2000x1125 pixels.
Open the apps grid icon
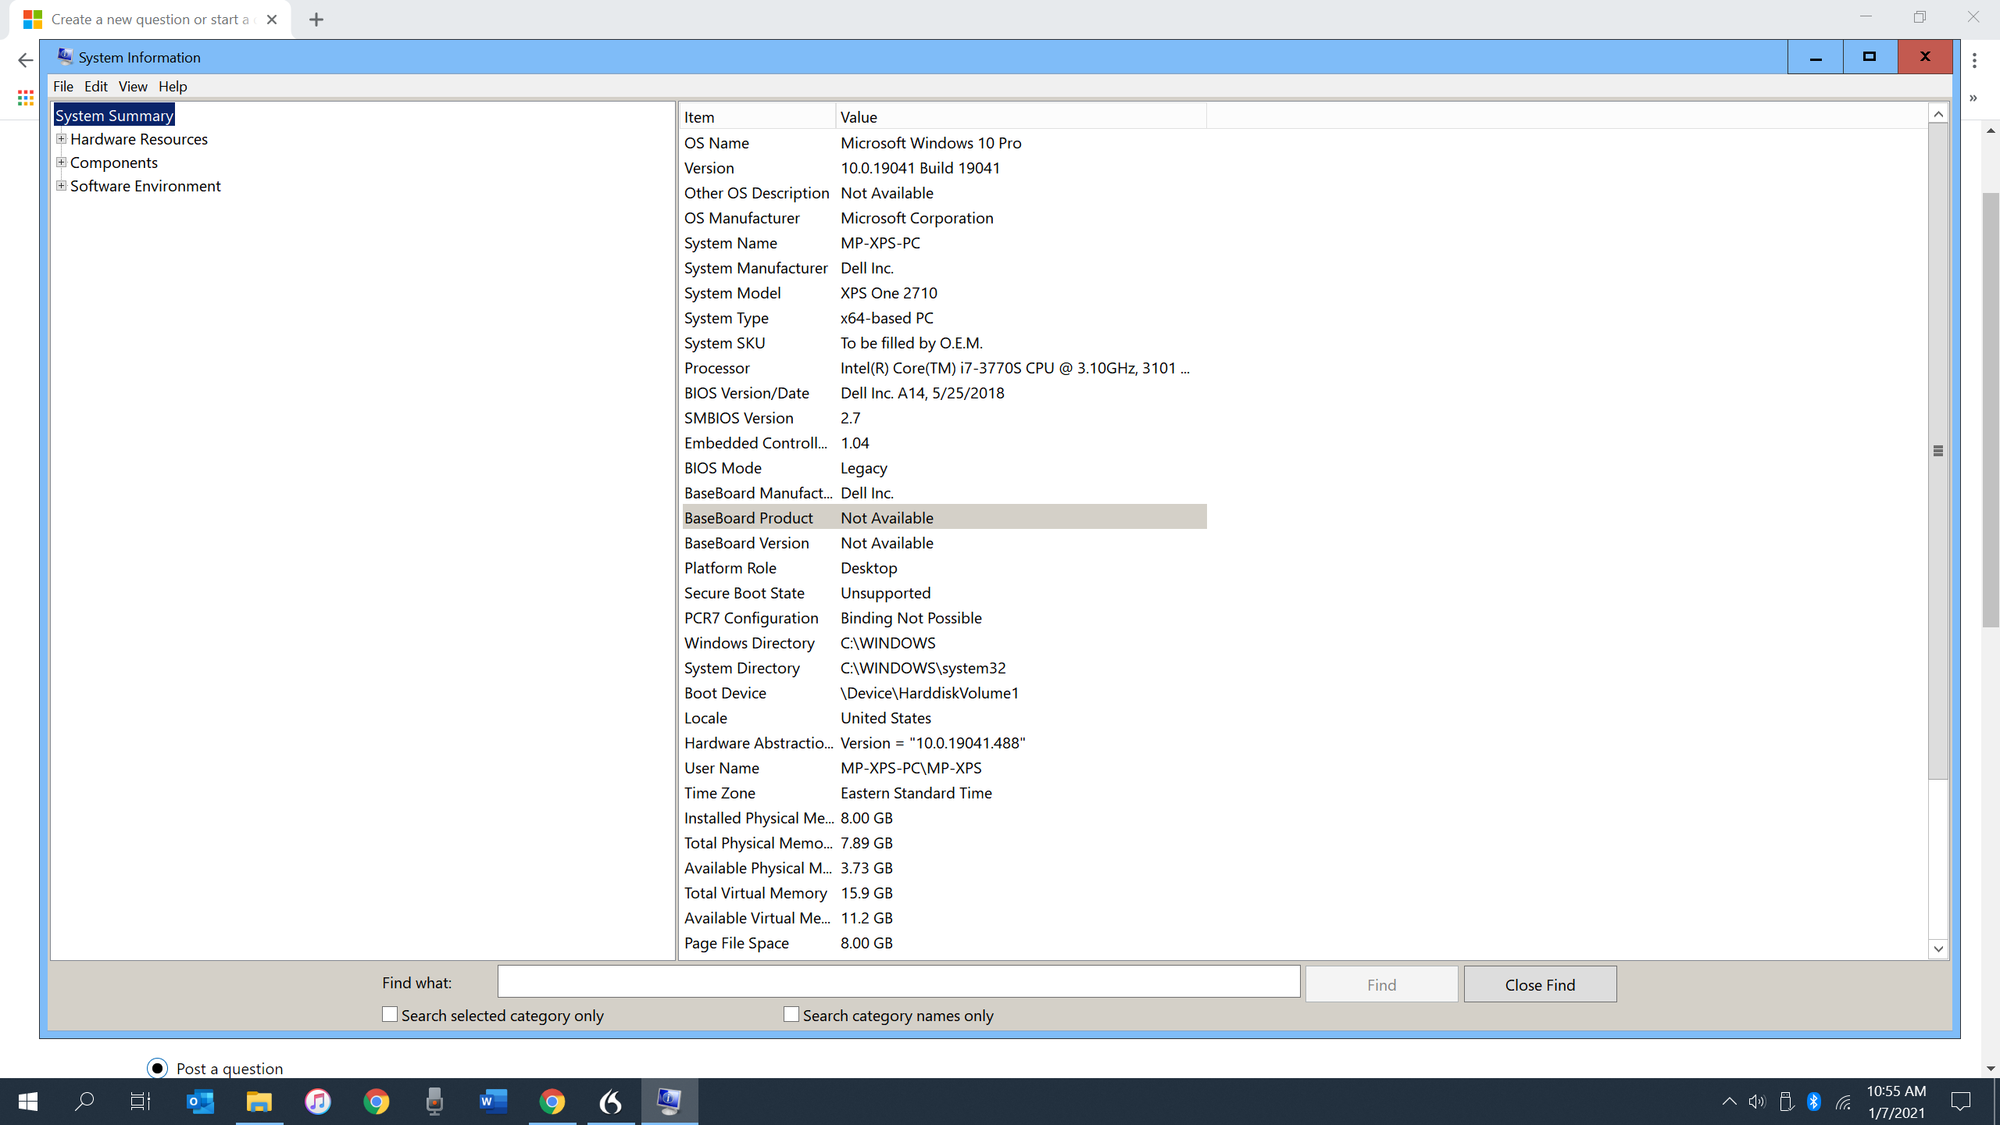(x=26, y=98)
